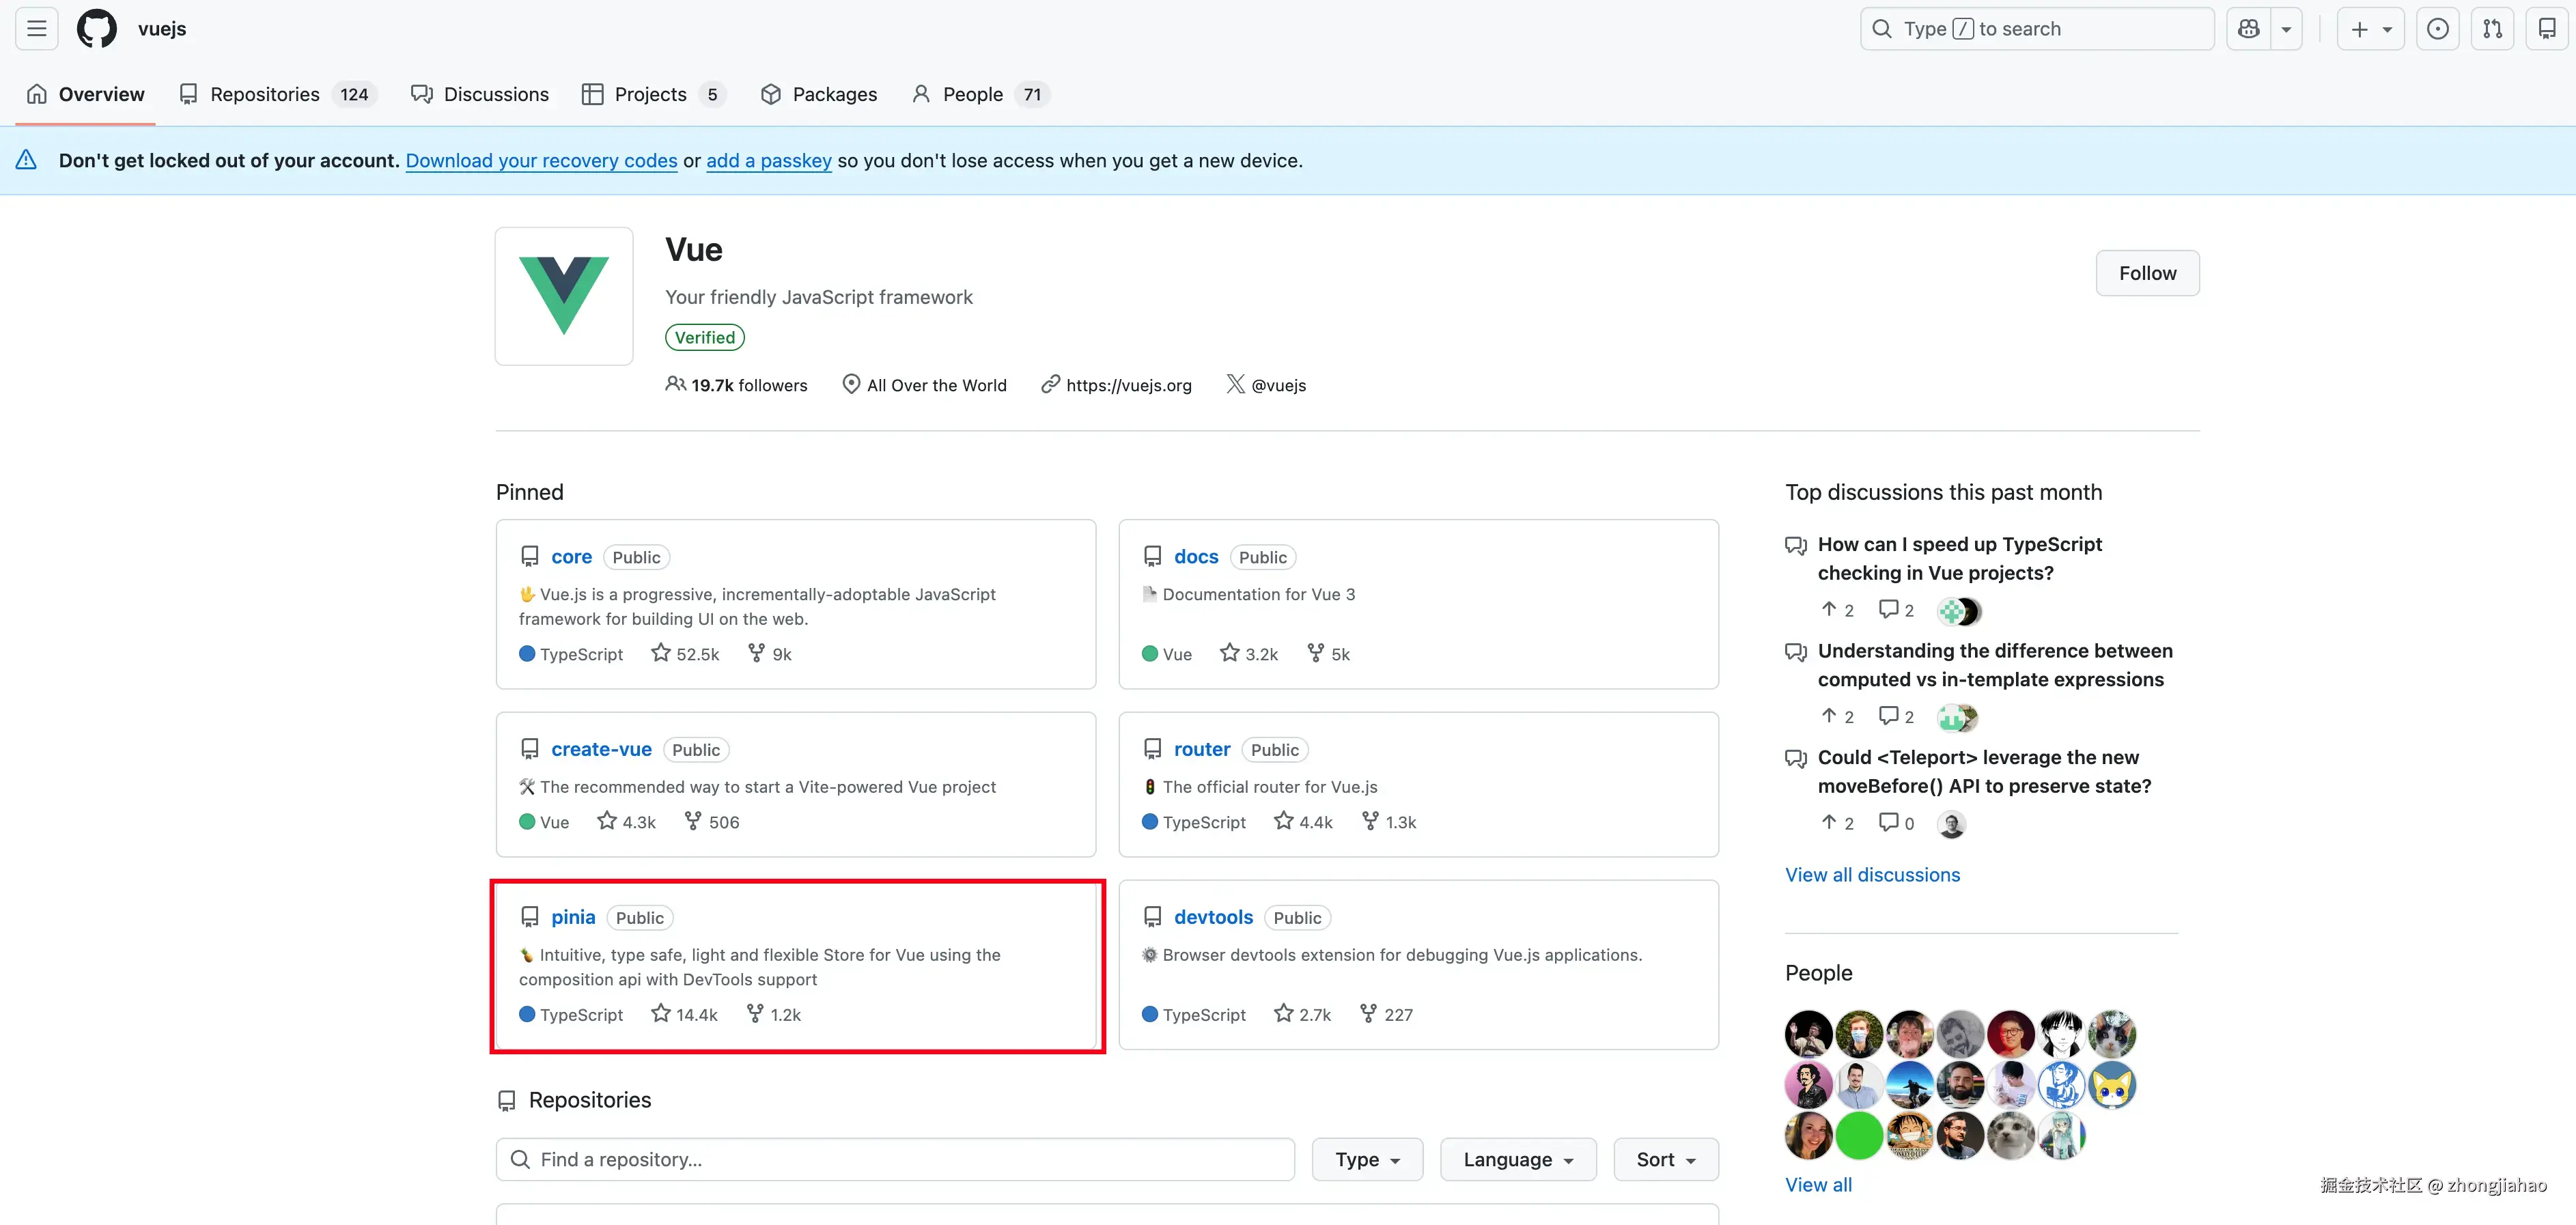
Task: Open the Sort dropdown
Action: tap(1665, 1159)
